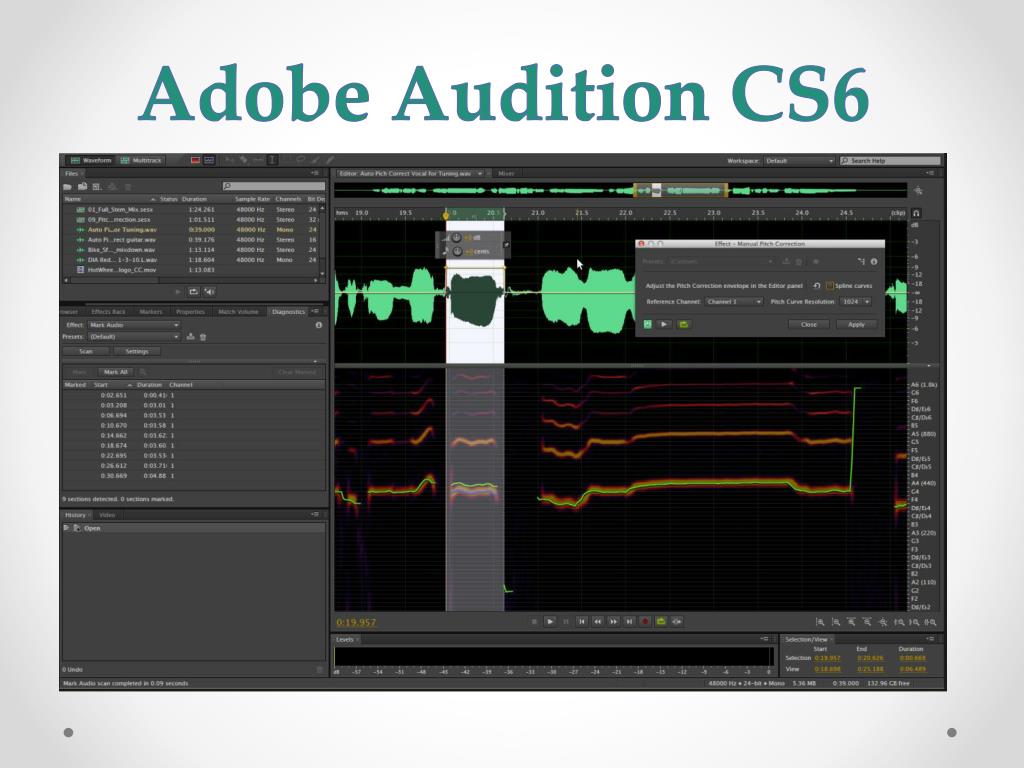Open the Workspace Default dropdown
Image resolution: width=1024 pixels, height=768 pixels.
pos(799,161)
